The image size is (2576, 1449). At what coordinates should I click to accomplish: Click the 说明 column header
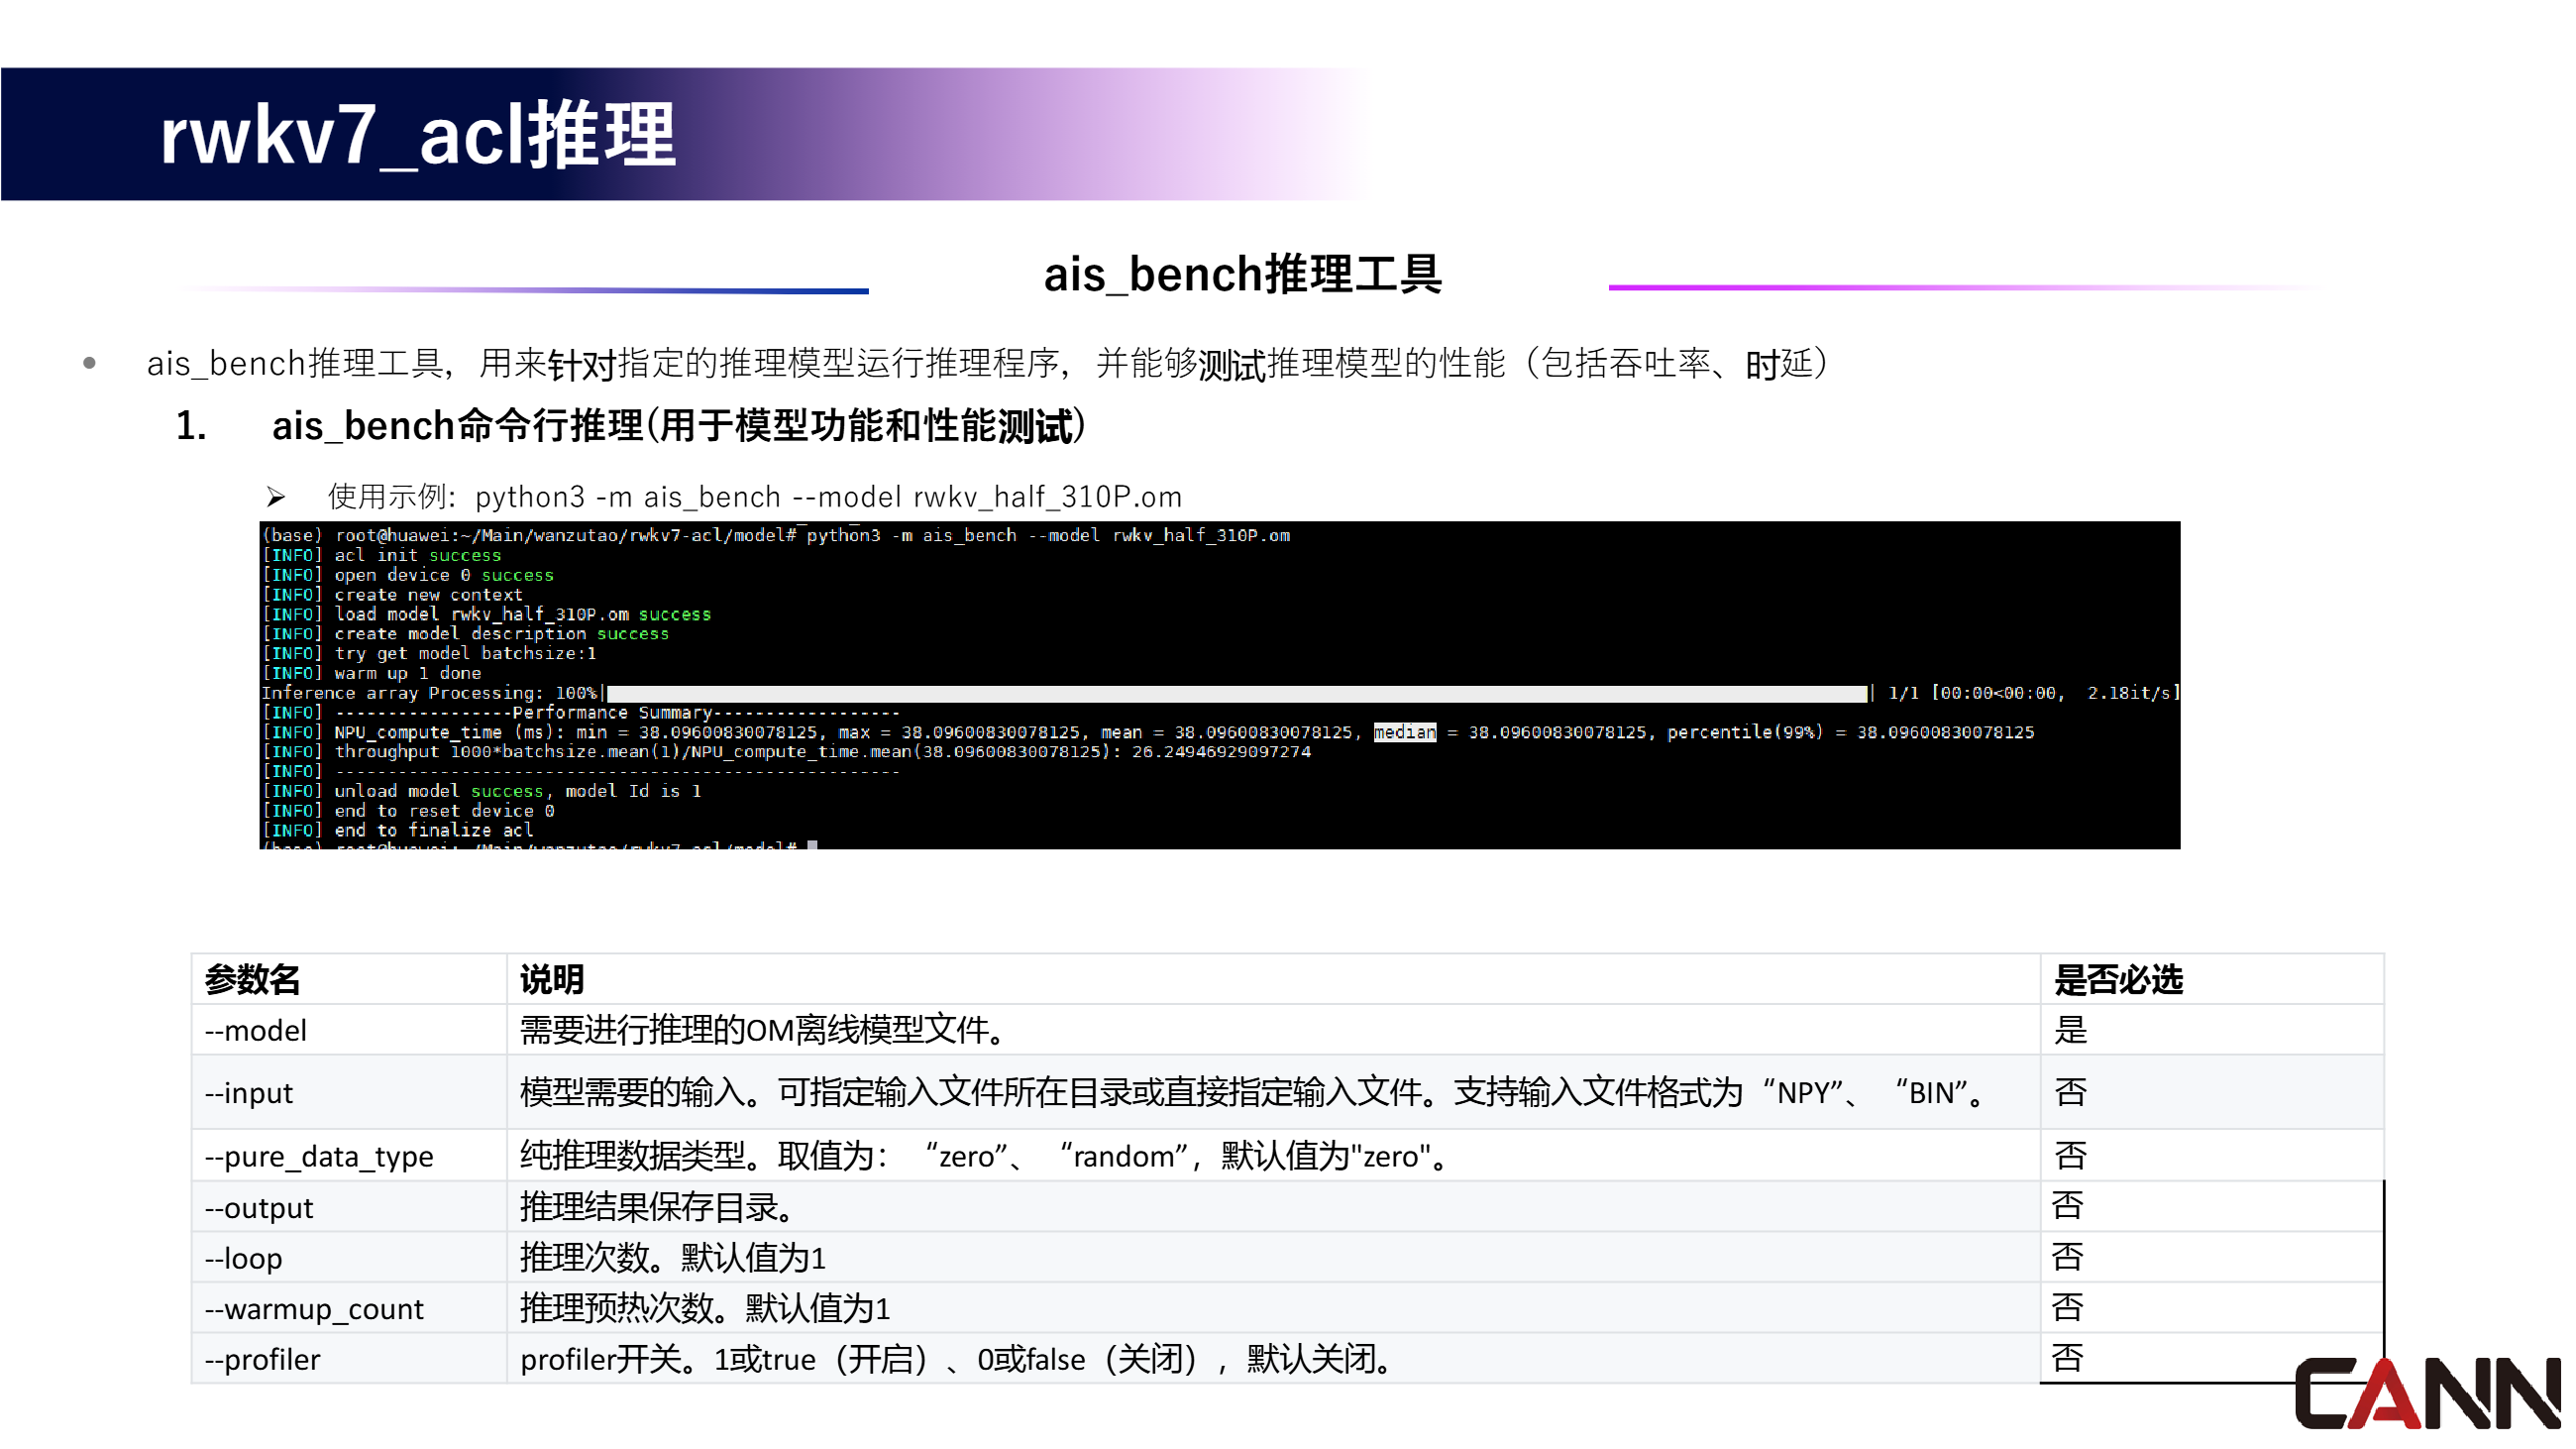551,979
